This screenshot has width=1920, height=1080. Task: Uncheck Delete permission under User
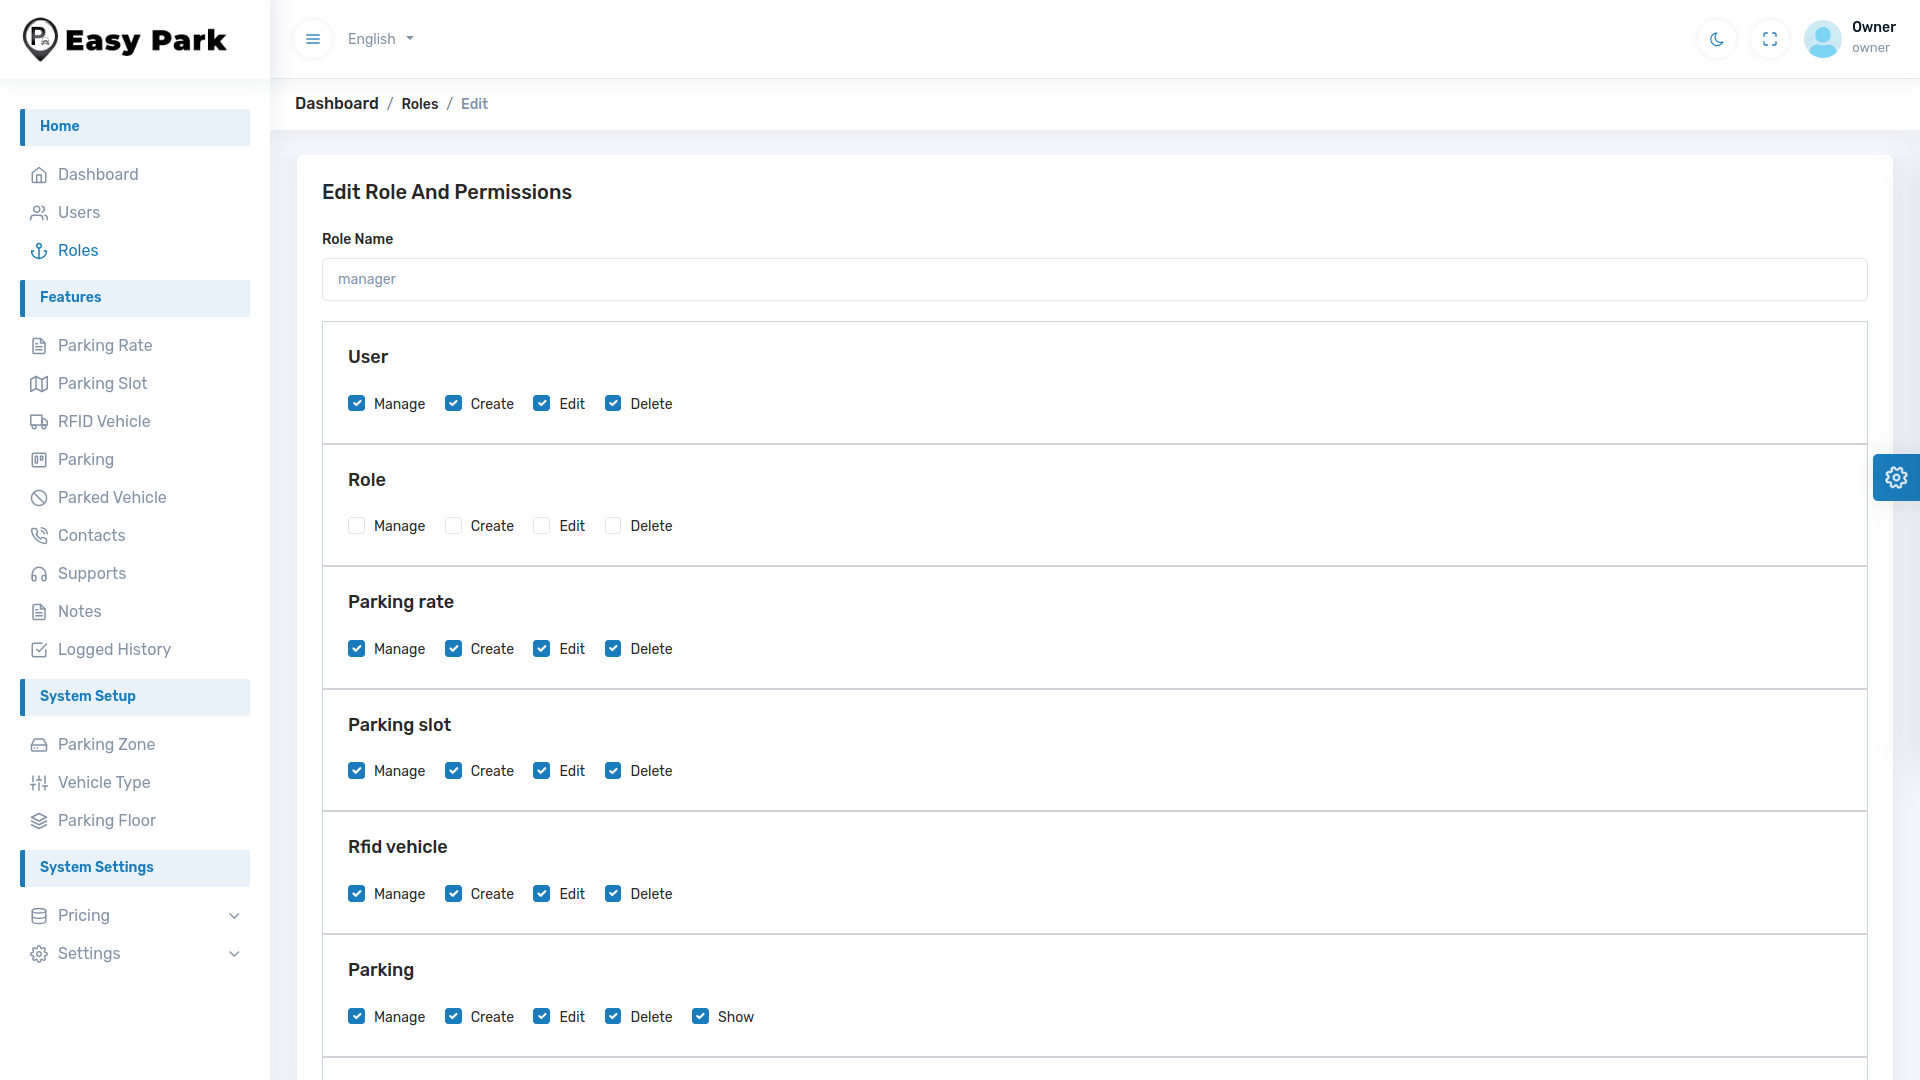pyautogui.click(x=613, y=404)
